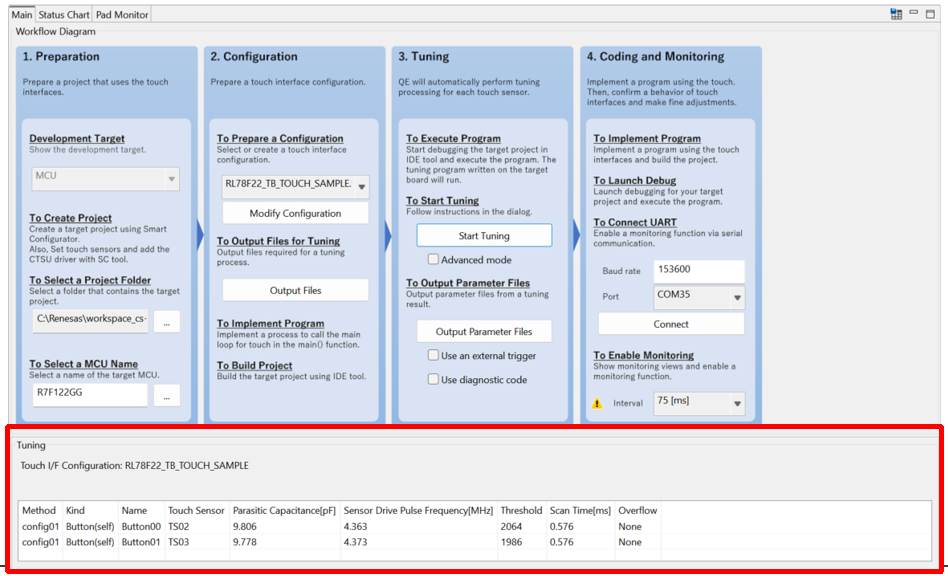This screenshot has height=576, width=948.
Task: Switch to the Status Chart tab
Action: (64, 15)
